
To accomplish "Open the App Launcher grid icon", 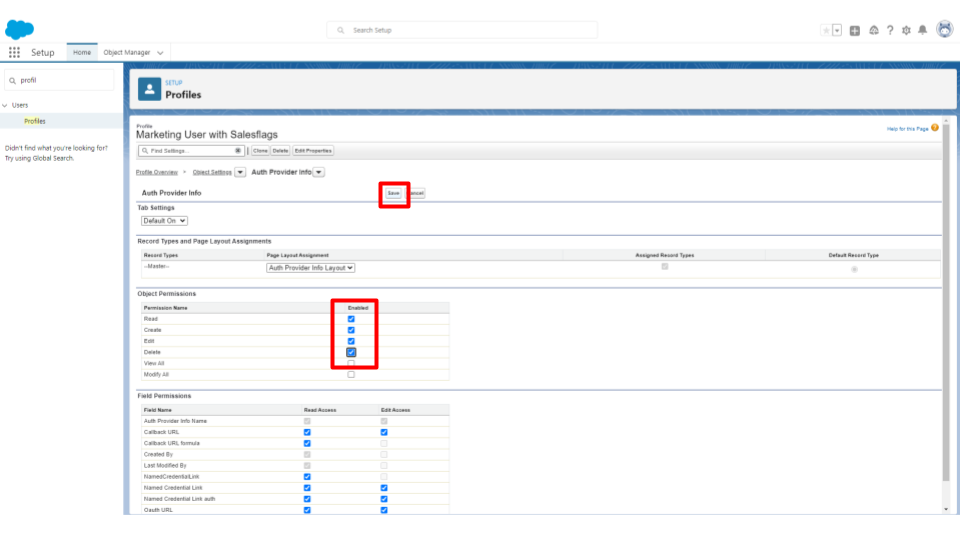I will (14, 53).
